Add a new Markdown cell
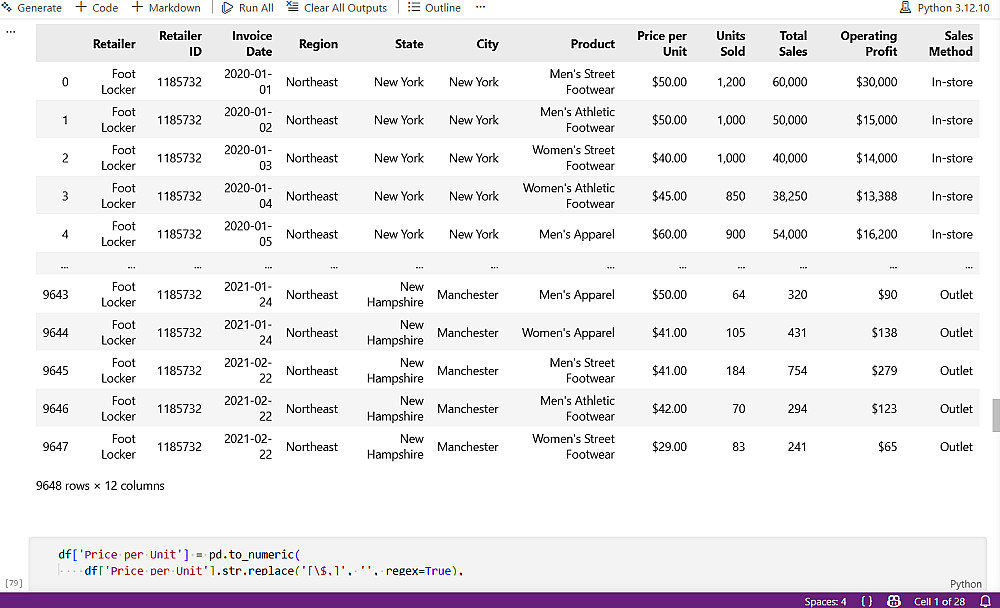This screenshot has width=1000, height=608. pos(166,8)
